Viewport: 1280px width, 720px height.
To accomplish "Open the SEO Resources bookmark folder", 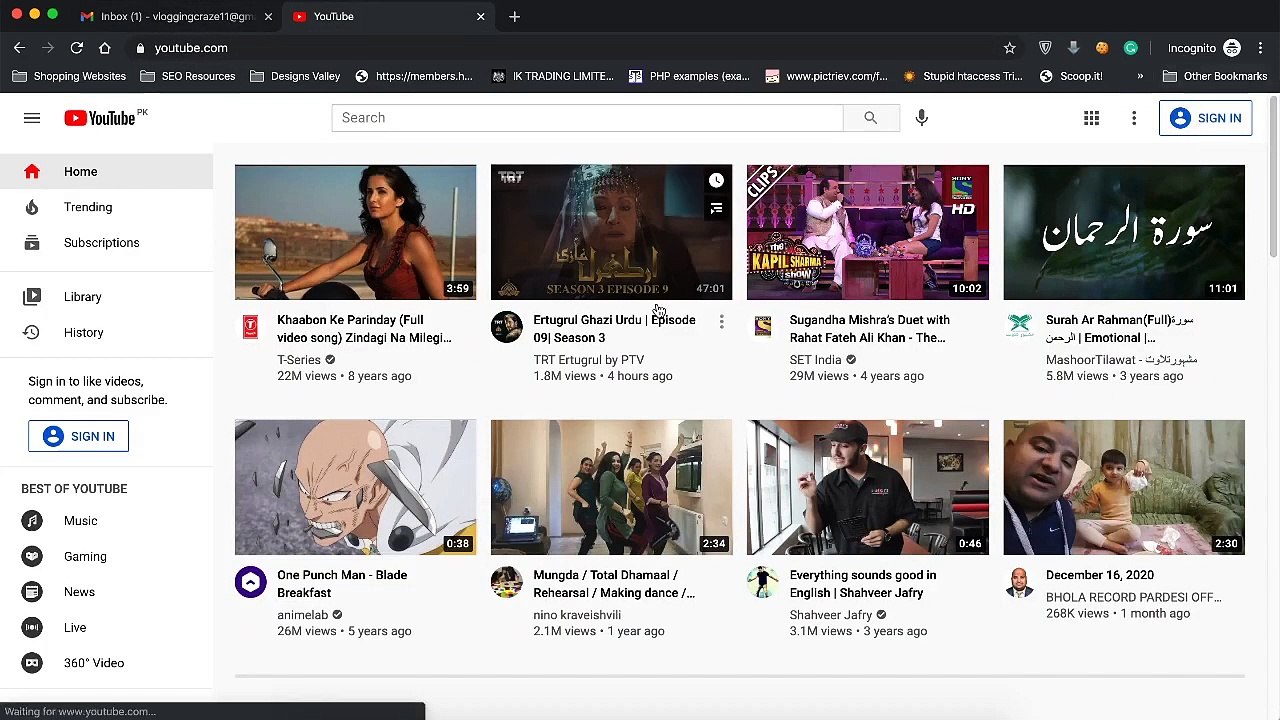I will [188, 76].
